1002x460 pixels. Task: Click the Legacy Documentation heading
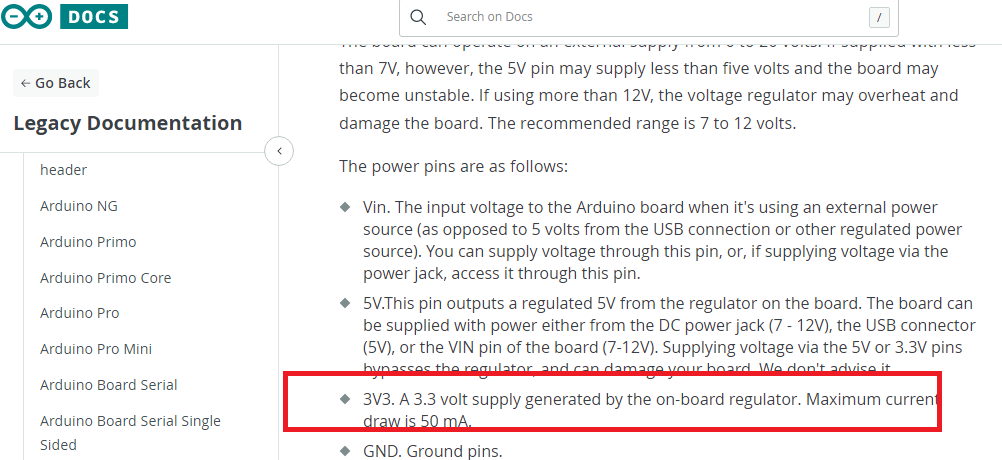click(x=128, y=123)
